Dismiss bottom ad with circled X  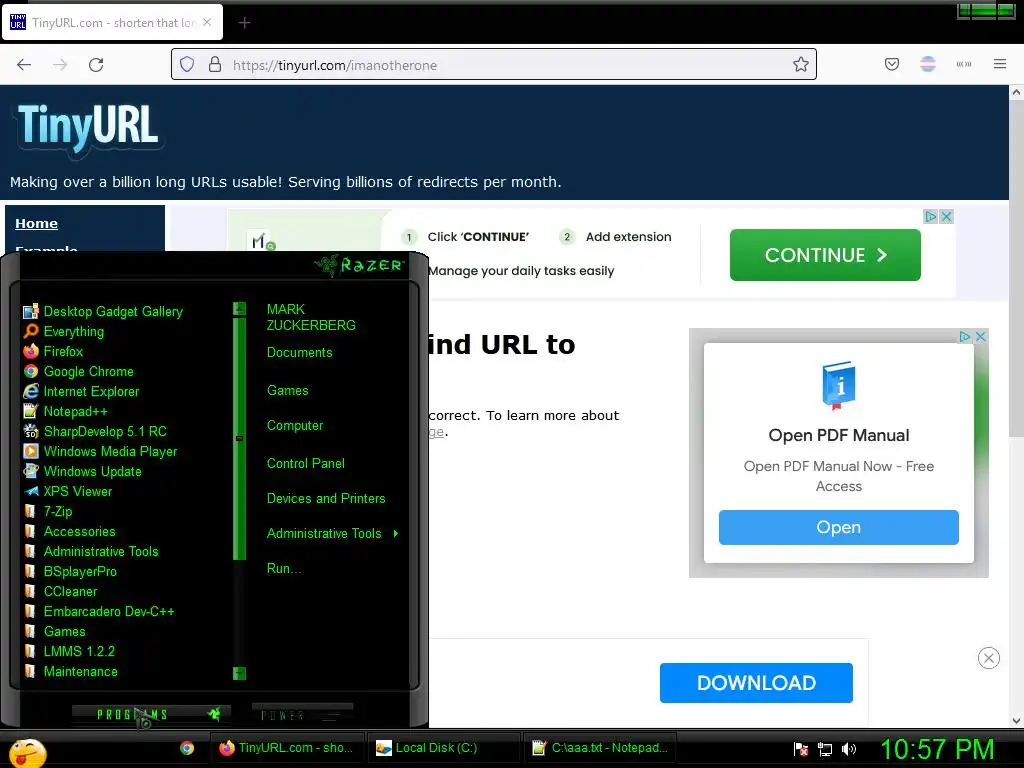tap(989, 658)
